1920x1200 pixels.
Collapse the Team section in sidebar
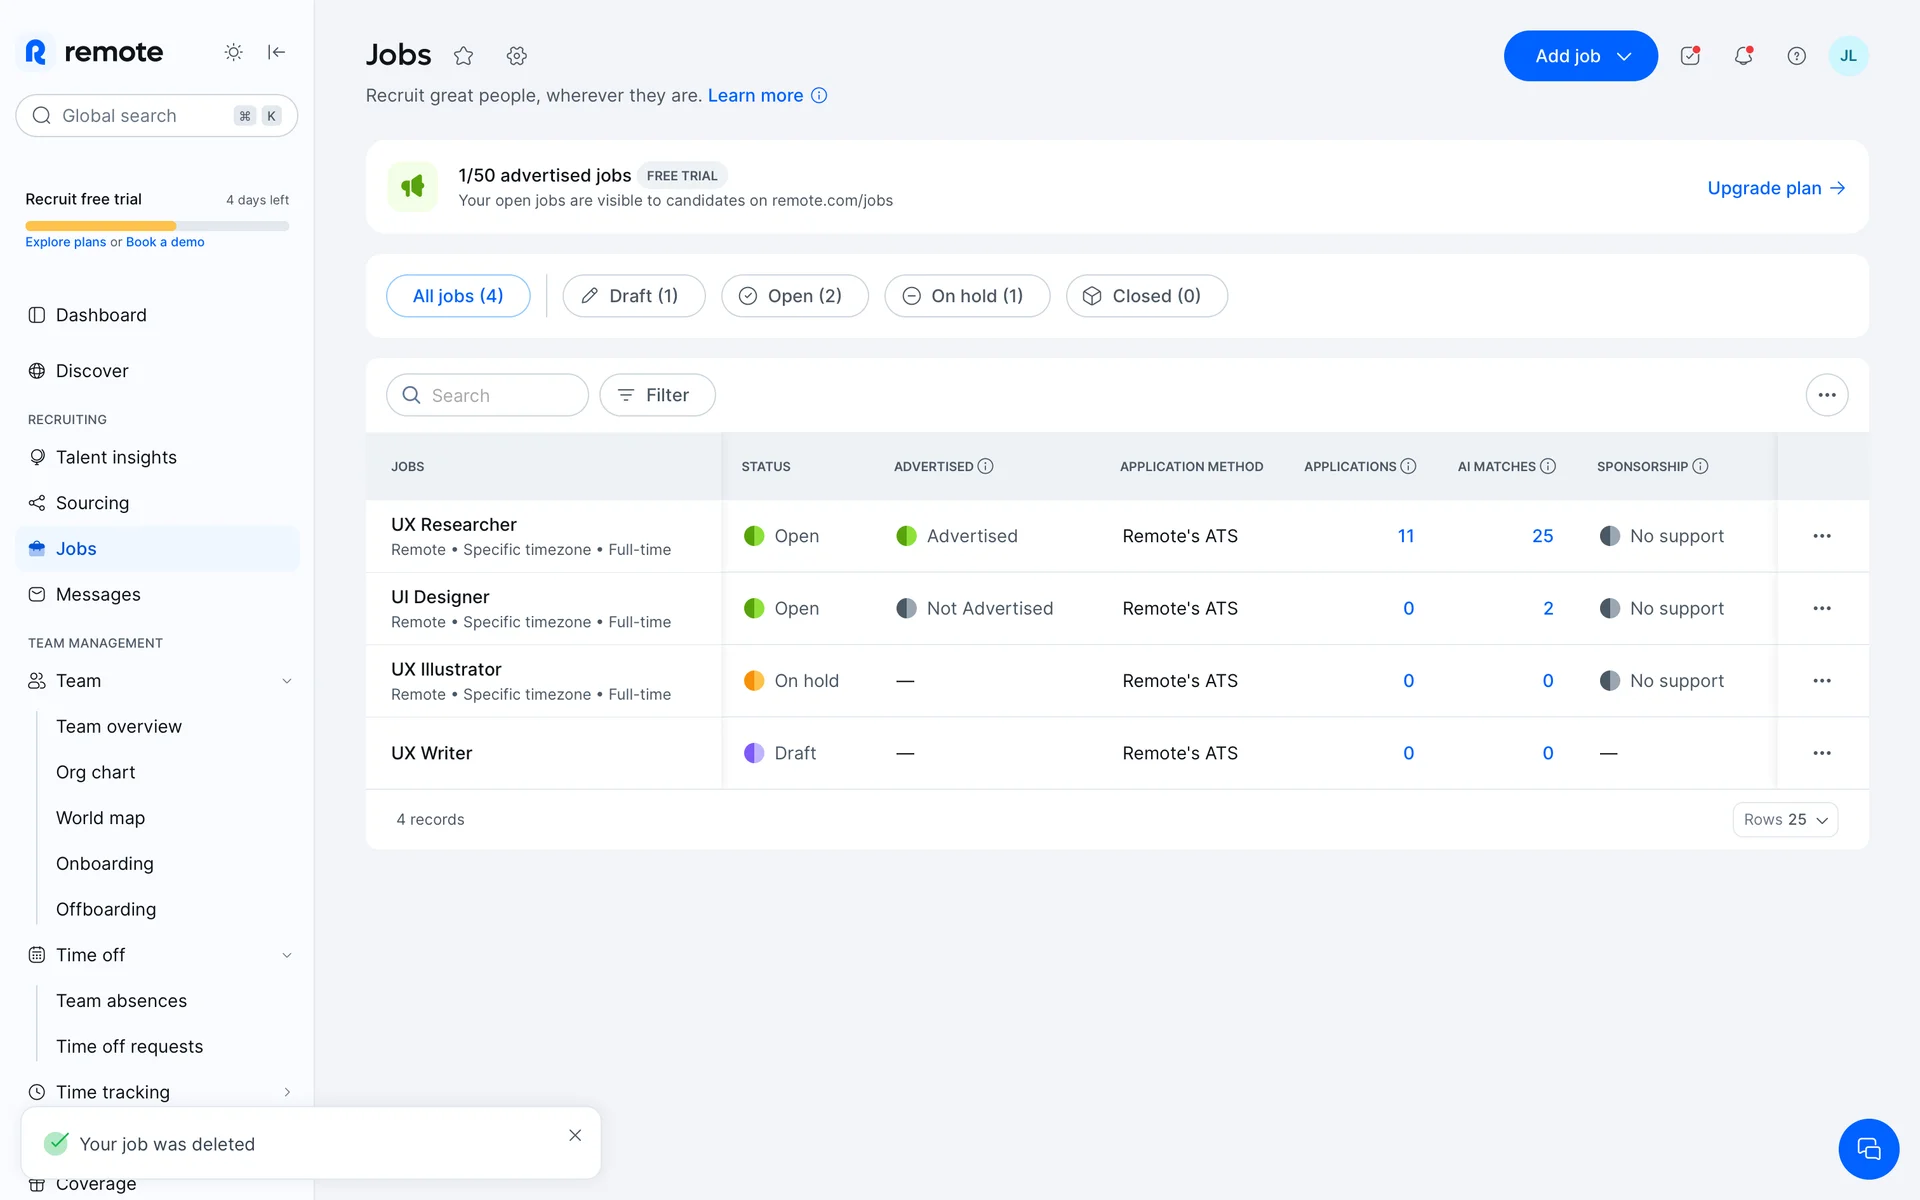[x=287, y=681]
